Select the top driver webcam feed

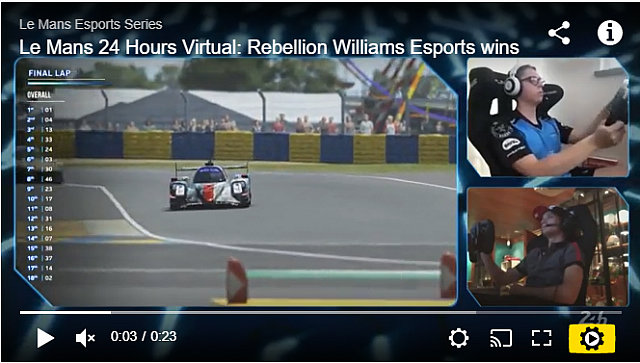click(x=547, y=117)
